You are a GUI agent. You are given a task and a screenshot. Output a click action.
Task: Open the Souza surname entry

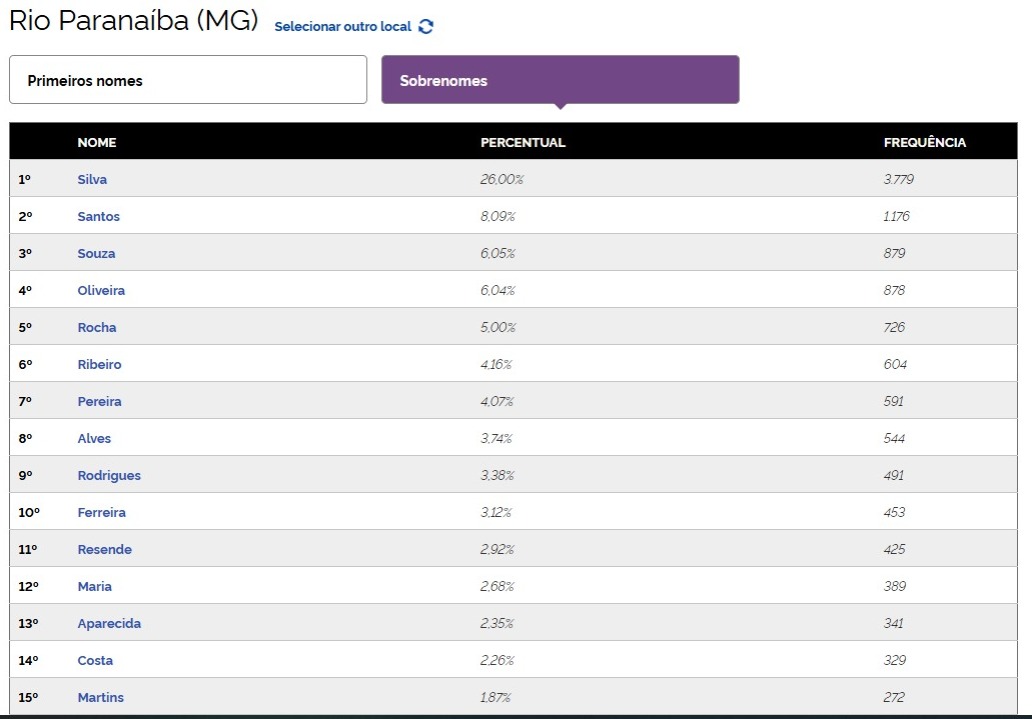[x=96, y=254]
